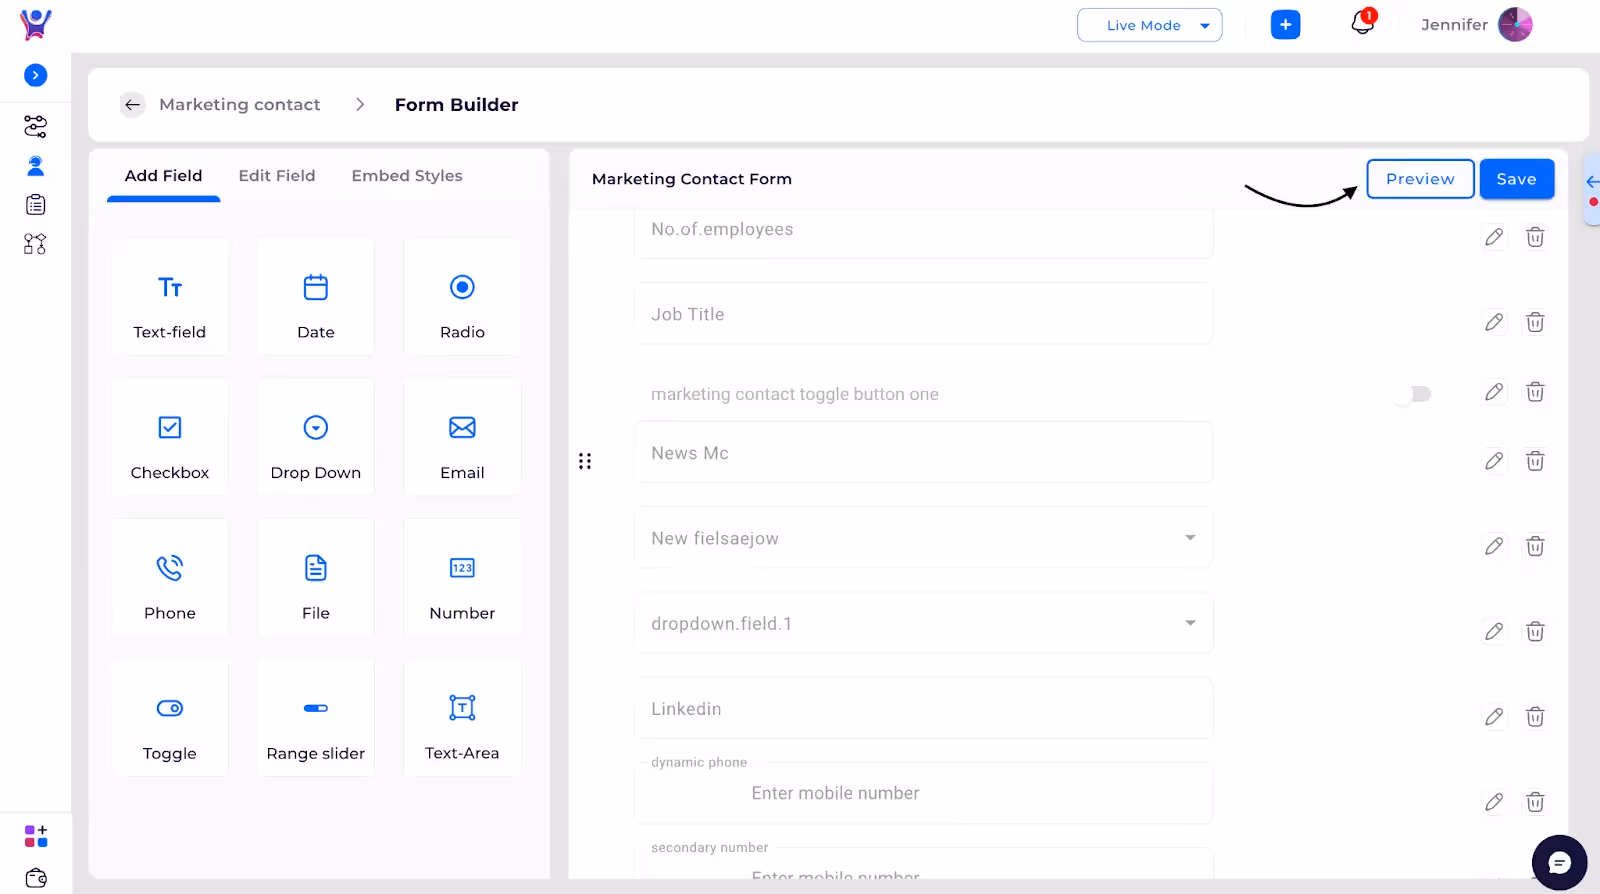Delete the No.of.employees field
The image size is (1600, 894).
pos(1535,237)
